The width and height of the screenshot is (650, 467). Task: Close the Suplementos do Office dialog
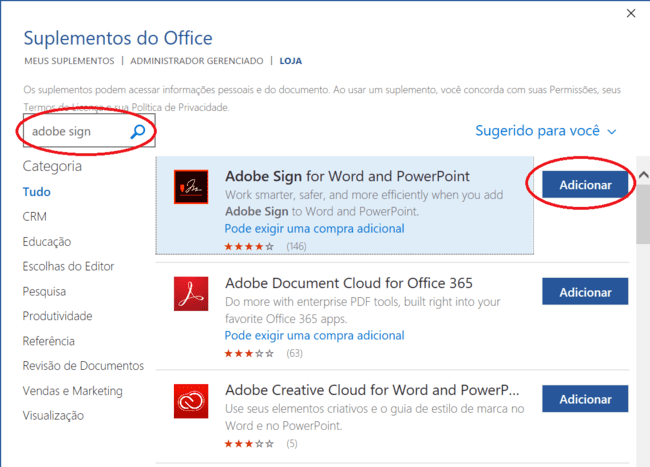point(631,13)
